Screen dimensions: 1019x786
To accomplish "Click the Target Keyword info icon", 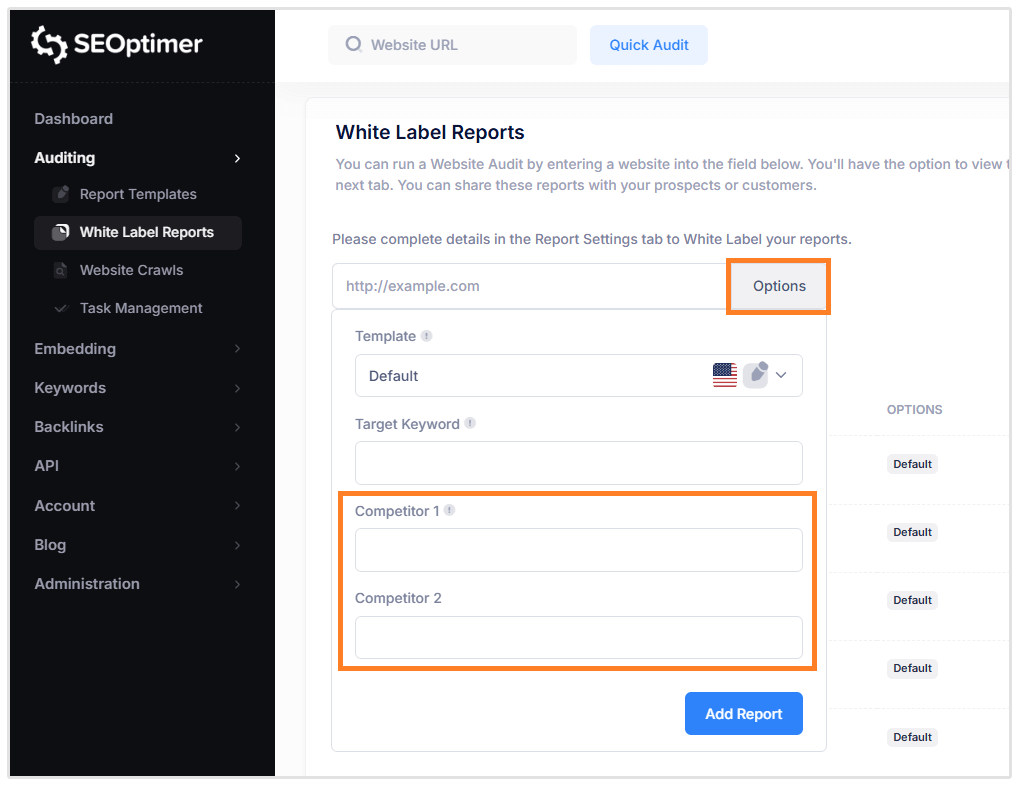I will (x=470, y=424).
